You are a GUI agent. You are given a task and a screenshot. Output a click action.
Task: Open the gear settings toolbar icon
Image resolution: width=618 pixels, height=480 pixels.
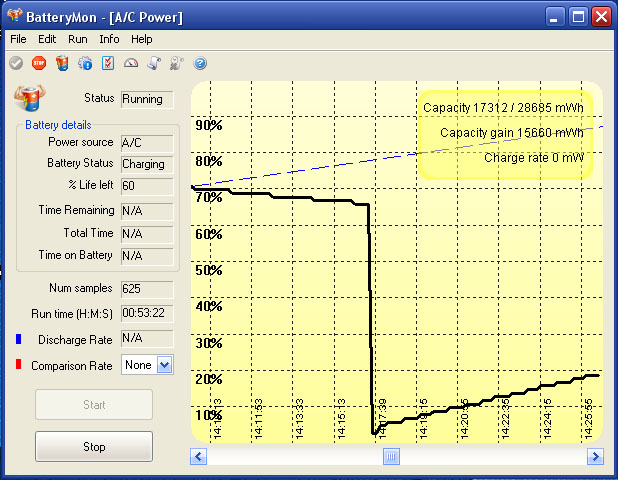tap(85, 63)
